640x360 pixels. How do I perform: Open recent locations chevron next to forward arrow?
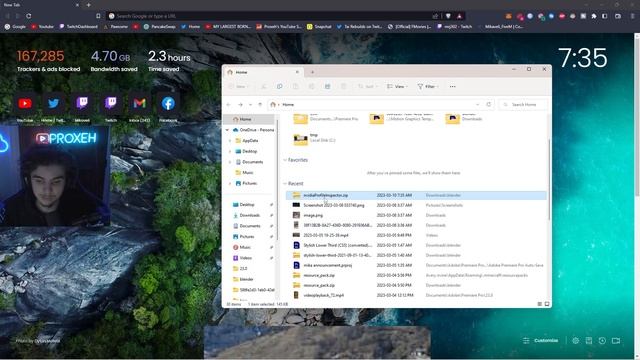[250, 105]
